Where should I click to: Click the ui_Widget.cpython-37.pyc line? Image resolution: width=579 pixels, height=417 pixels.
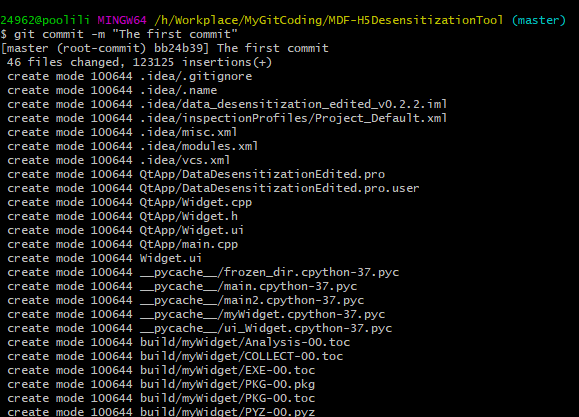(199, 329)
